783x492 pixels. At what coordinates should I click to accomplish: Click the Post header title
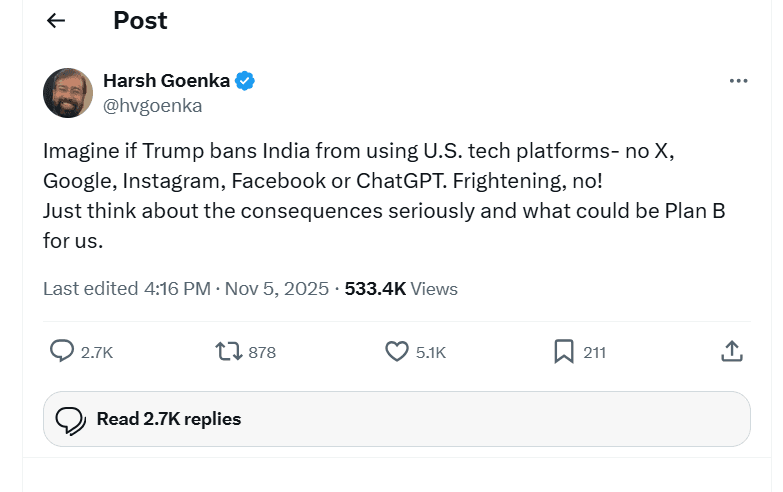pyautogui.click(x=140, y=21)
